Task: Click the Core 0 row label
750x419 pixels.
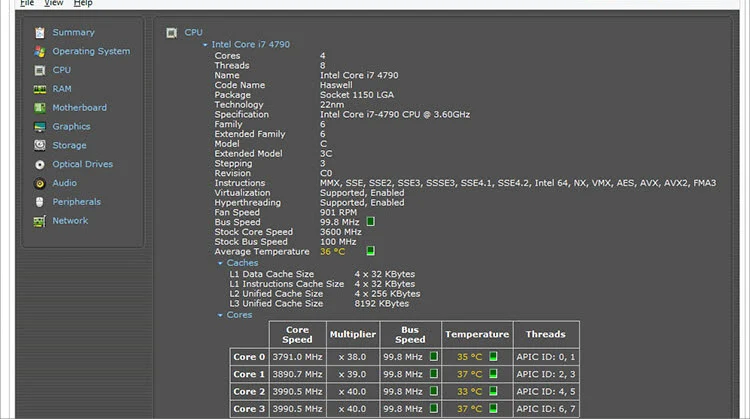Action: click(249, 357)
